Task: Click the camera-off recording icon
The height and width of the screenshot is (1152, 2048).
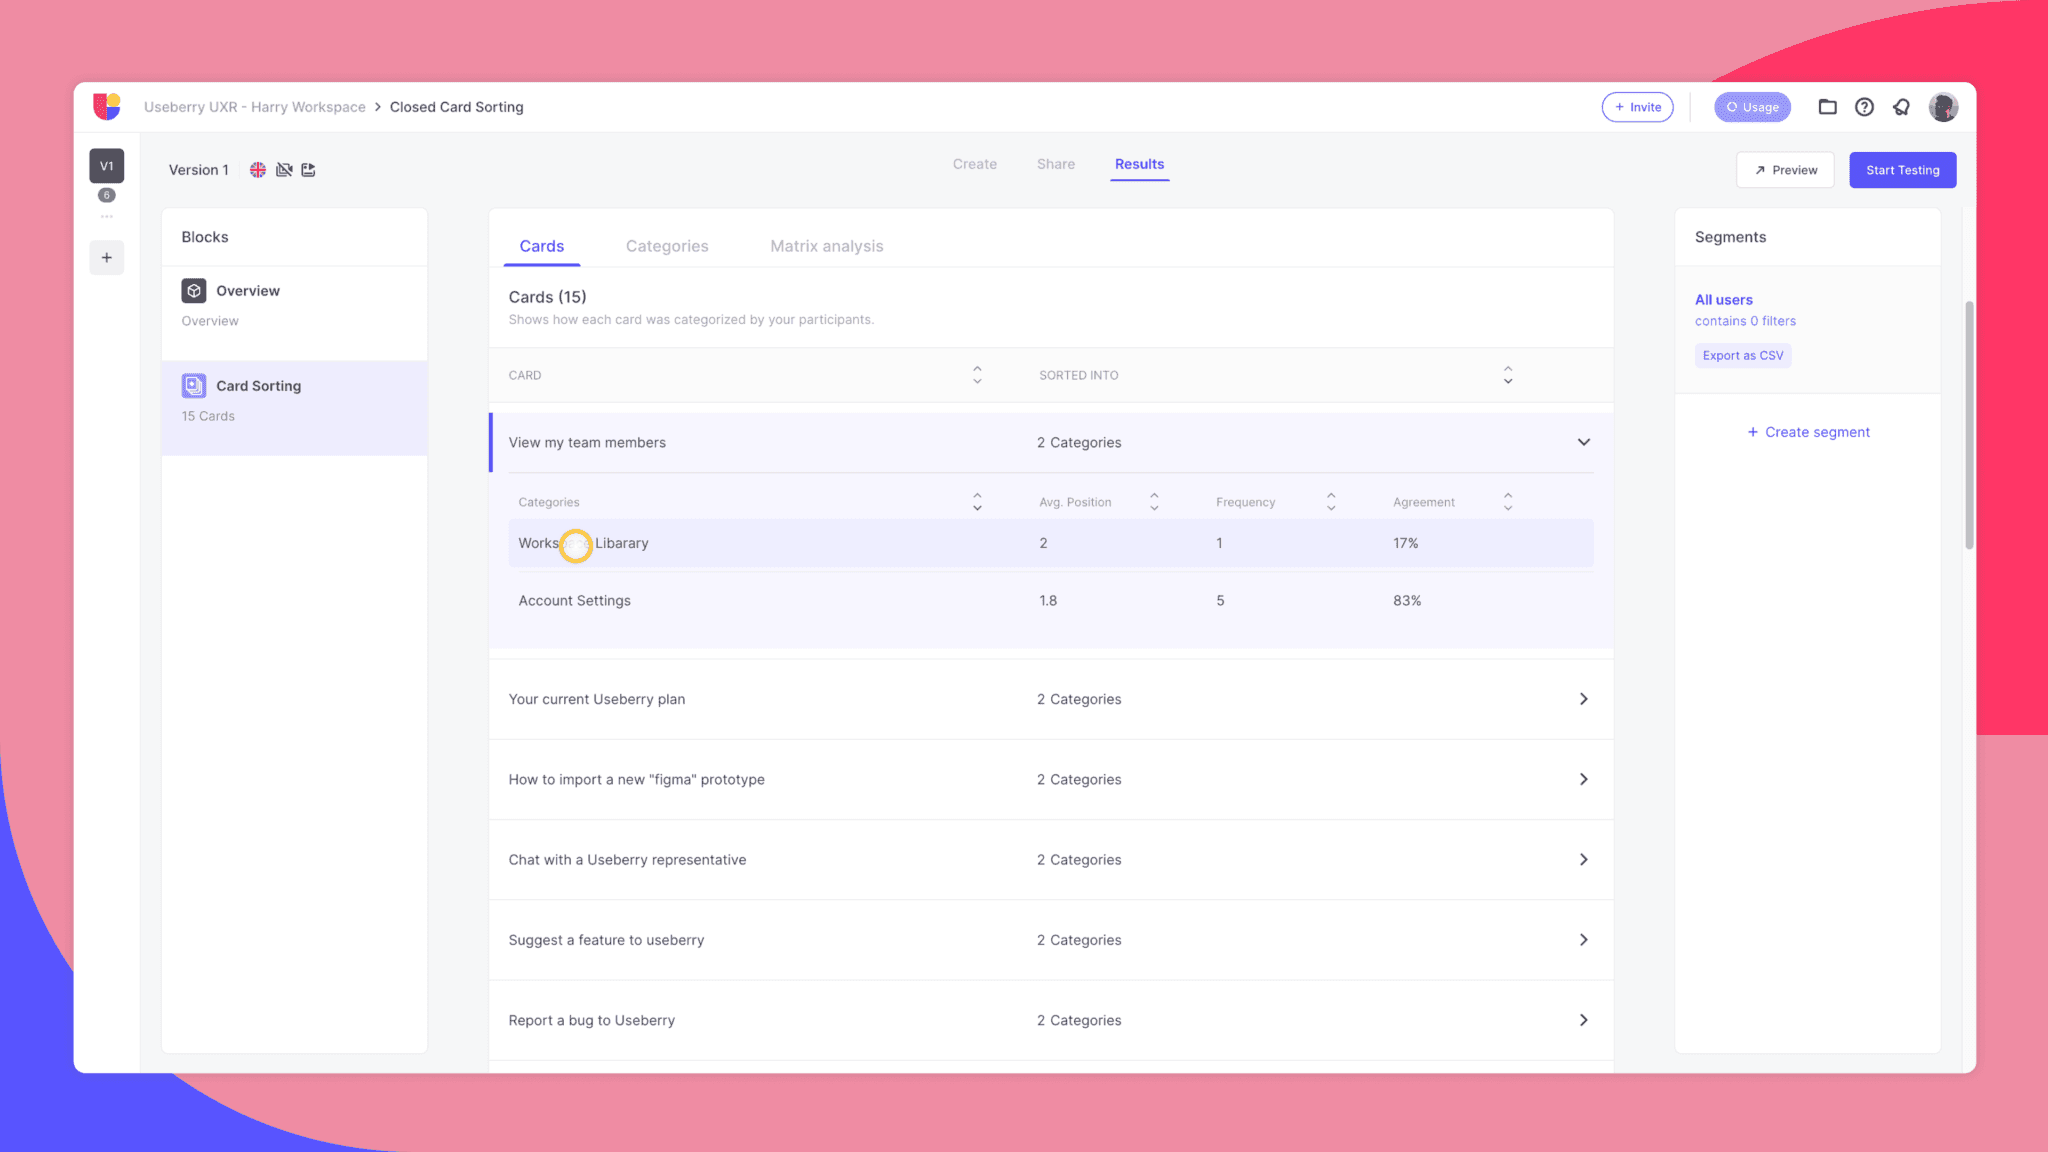Action: pyautogui.click(x=284, y=170)
